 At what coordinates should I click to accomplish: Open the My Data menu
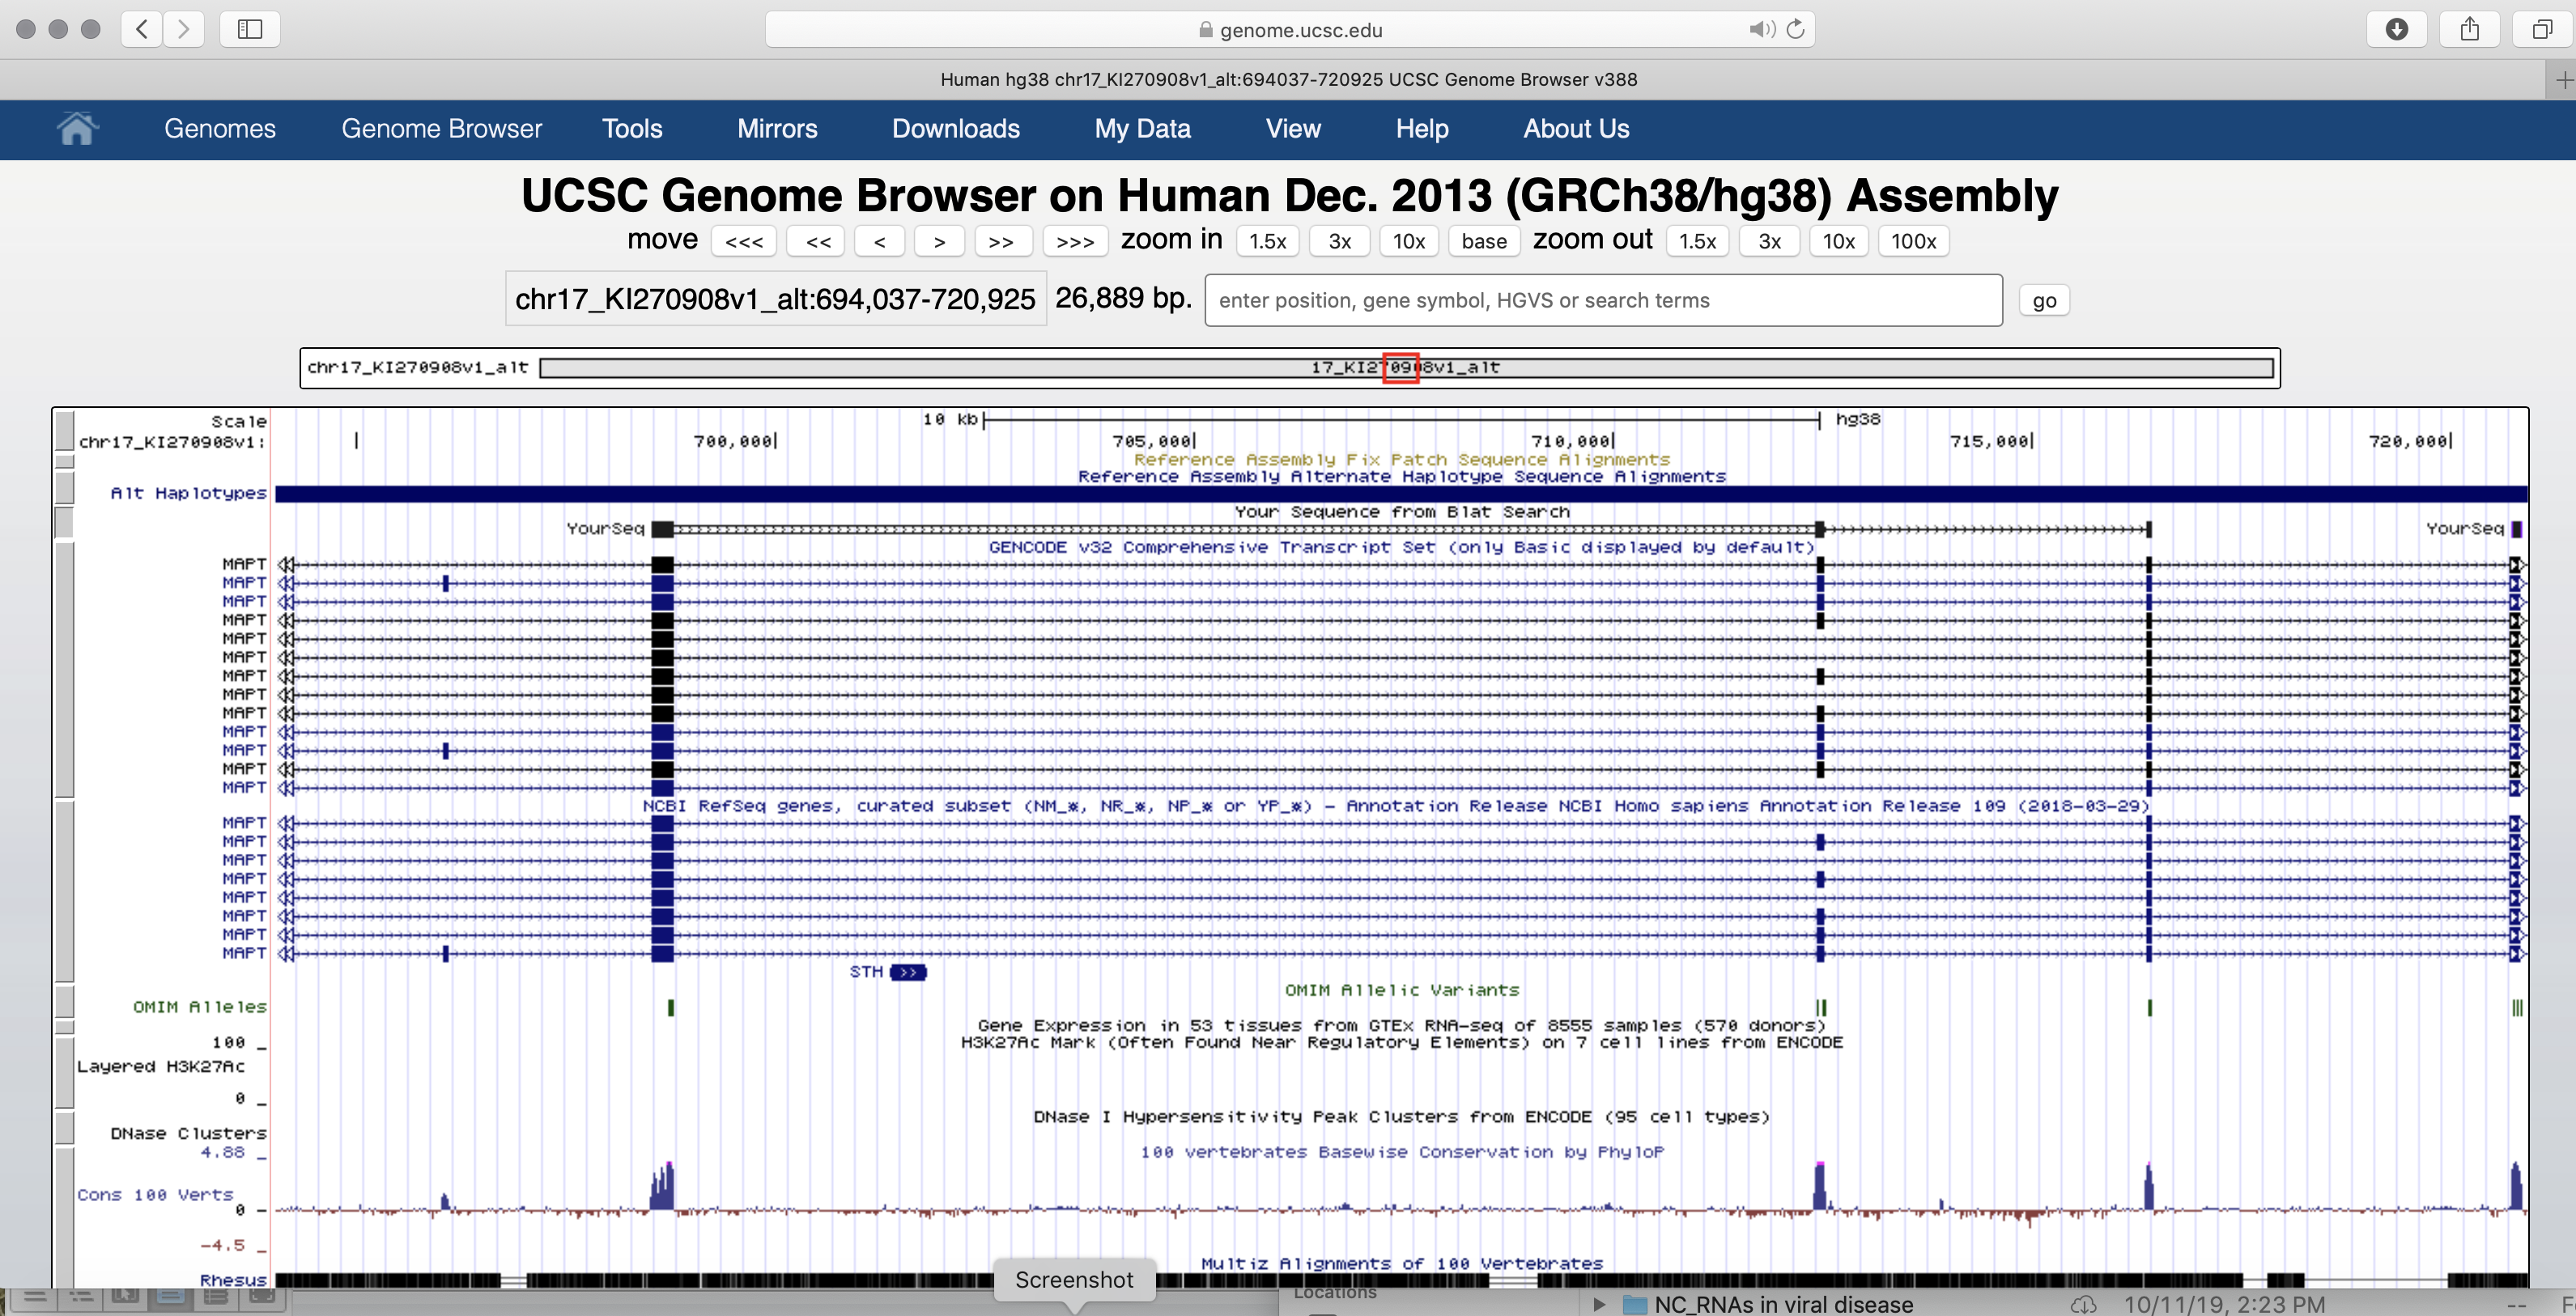(1142, 129)
